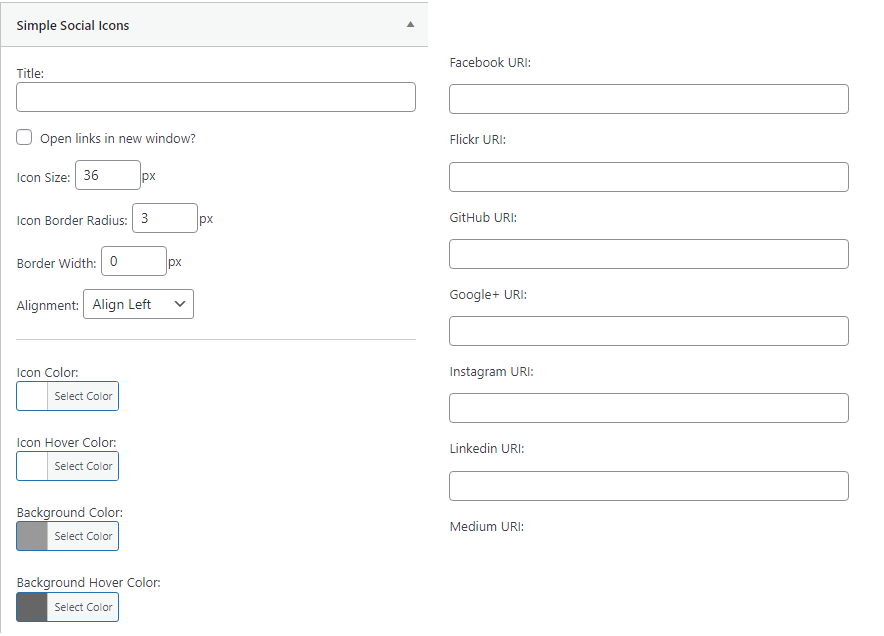Screen dimensions: 884x636
Task: Enable Open links in new window checkbox
Action: click(x=25, y=138)
